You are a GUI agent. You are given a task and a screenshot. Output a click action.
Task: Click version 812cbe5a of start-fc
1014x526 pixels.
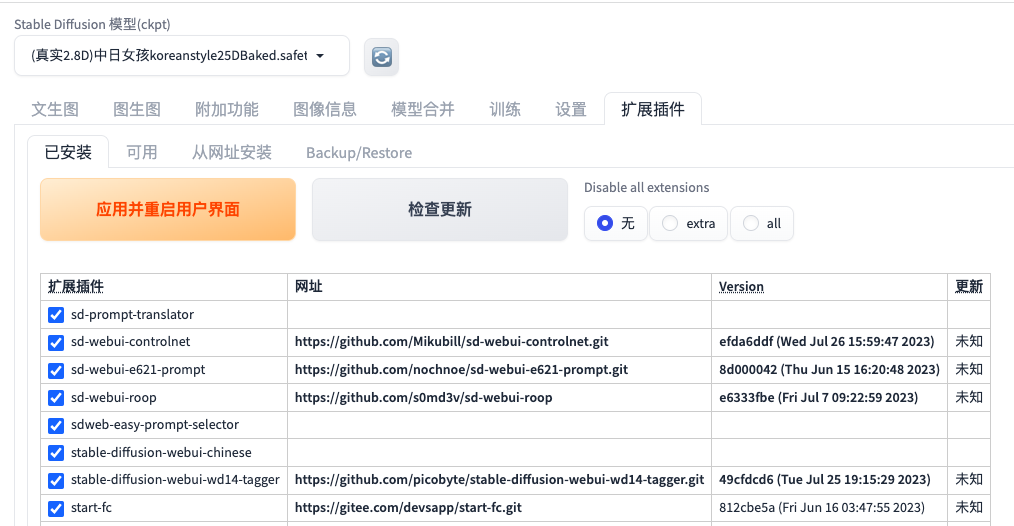821,507
